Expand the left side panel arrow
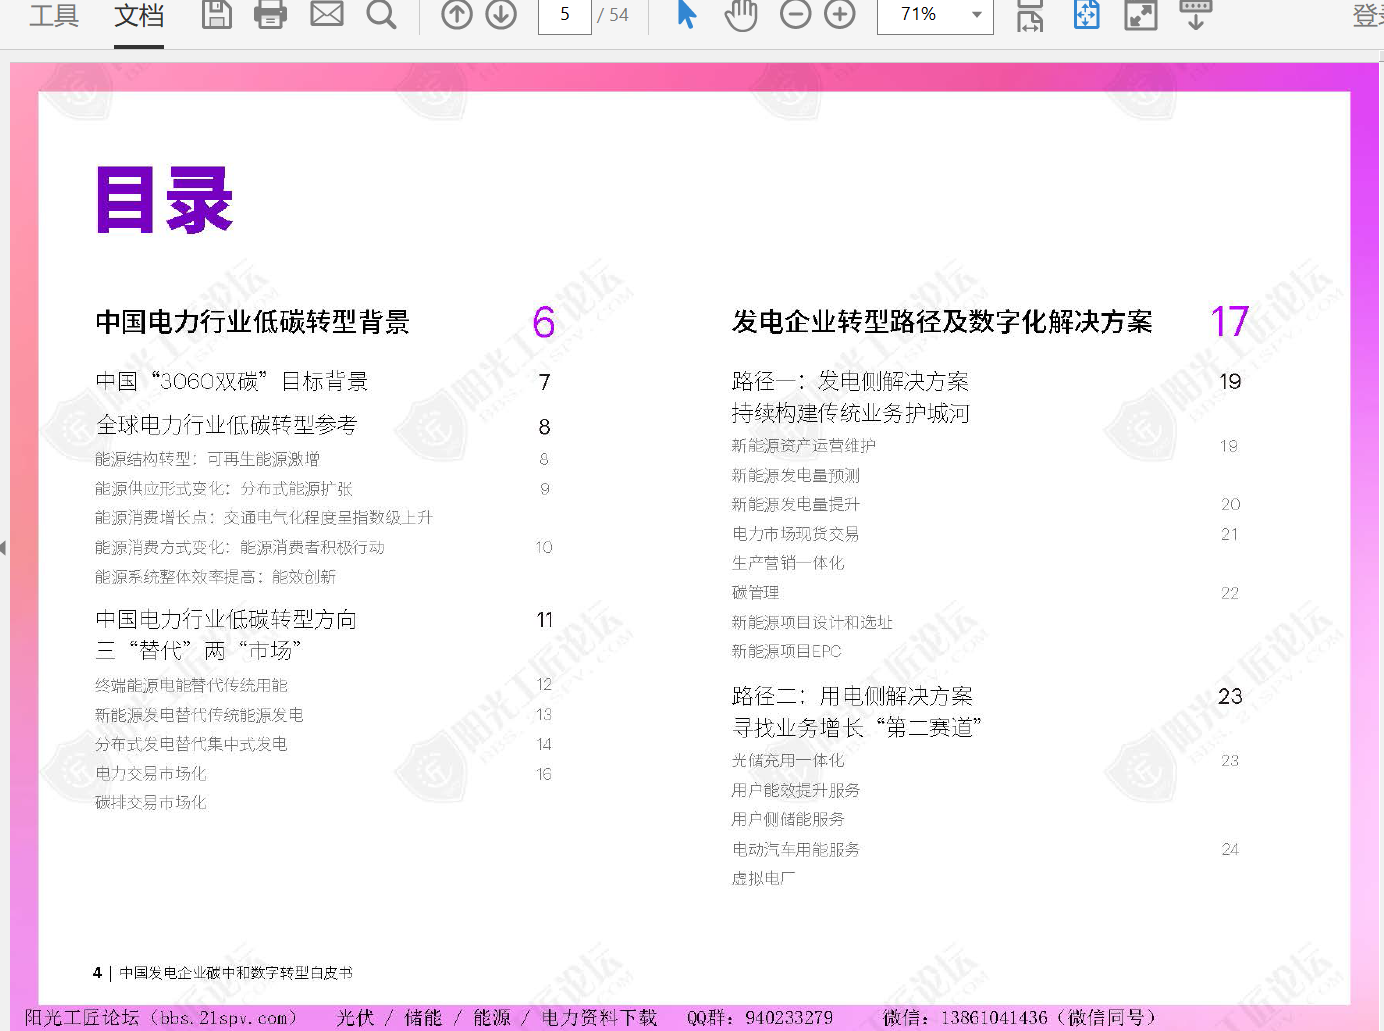The height and width of the screenshot is (1031, 1384). (x=4, y=547)
